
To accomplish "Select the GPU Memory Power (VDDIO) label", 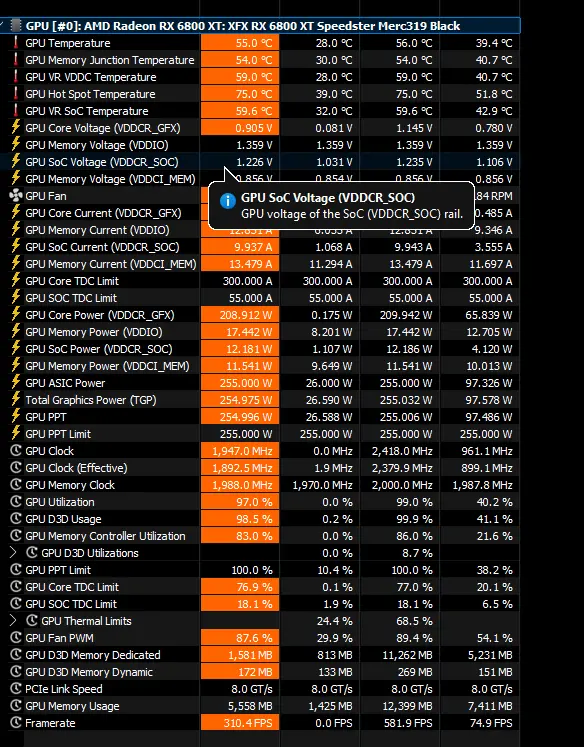I will tap(94, 332).
